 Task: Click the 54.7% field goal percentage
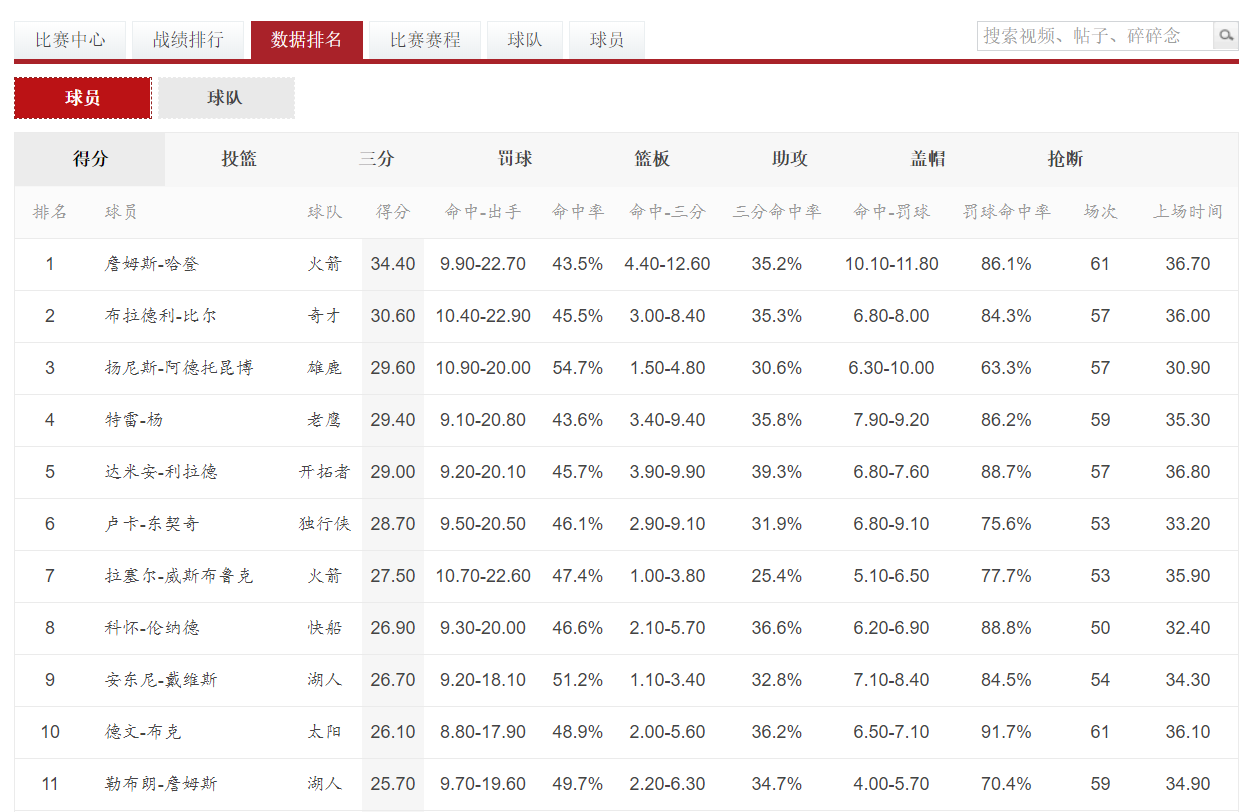[578, 368]
